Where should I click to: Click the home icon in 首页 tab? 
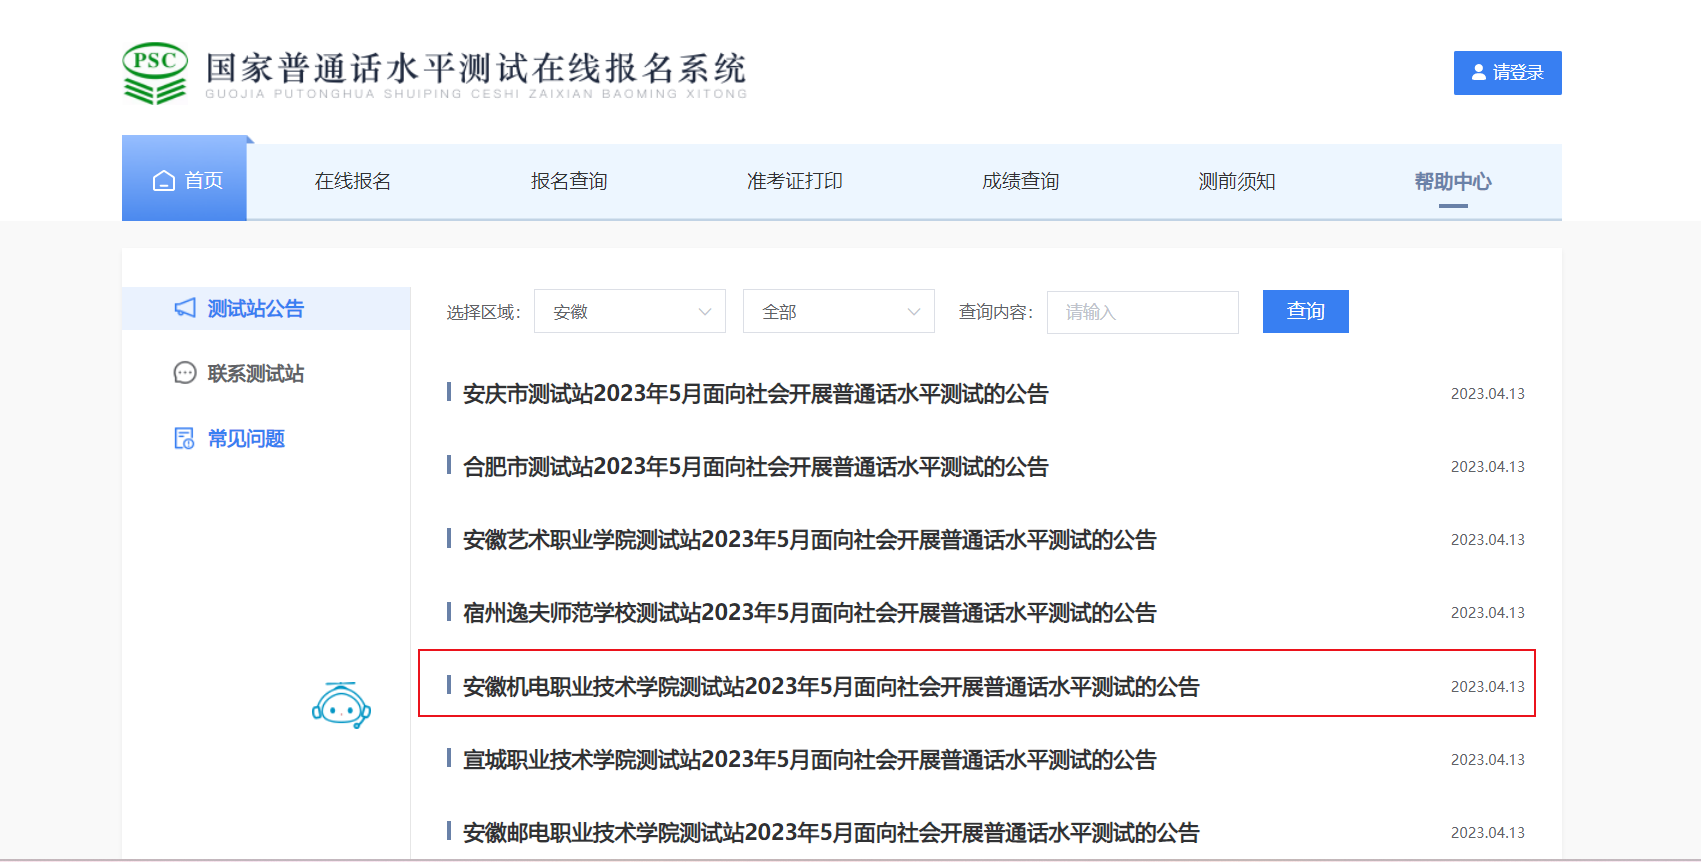164,181
